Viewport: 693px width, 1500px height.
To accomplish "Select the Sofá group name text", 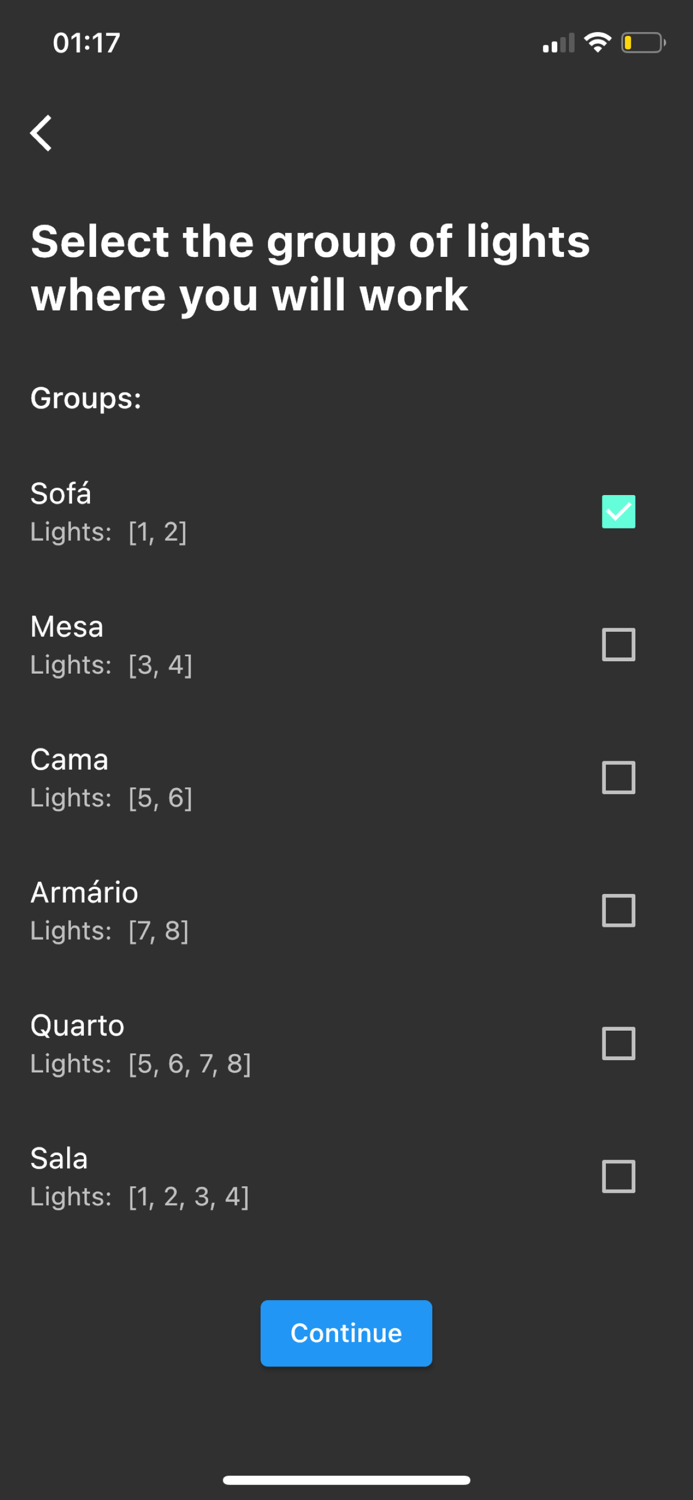I will tap(60, 493).
